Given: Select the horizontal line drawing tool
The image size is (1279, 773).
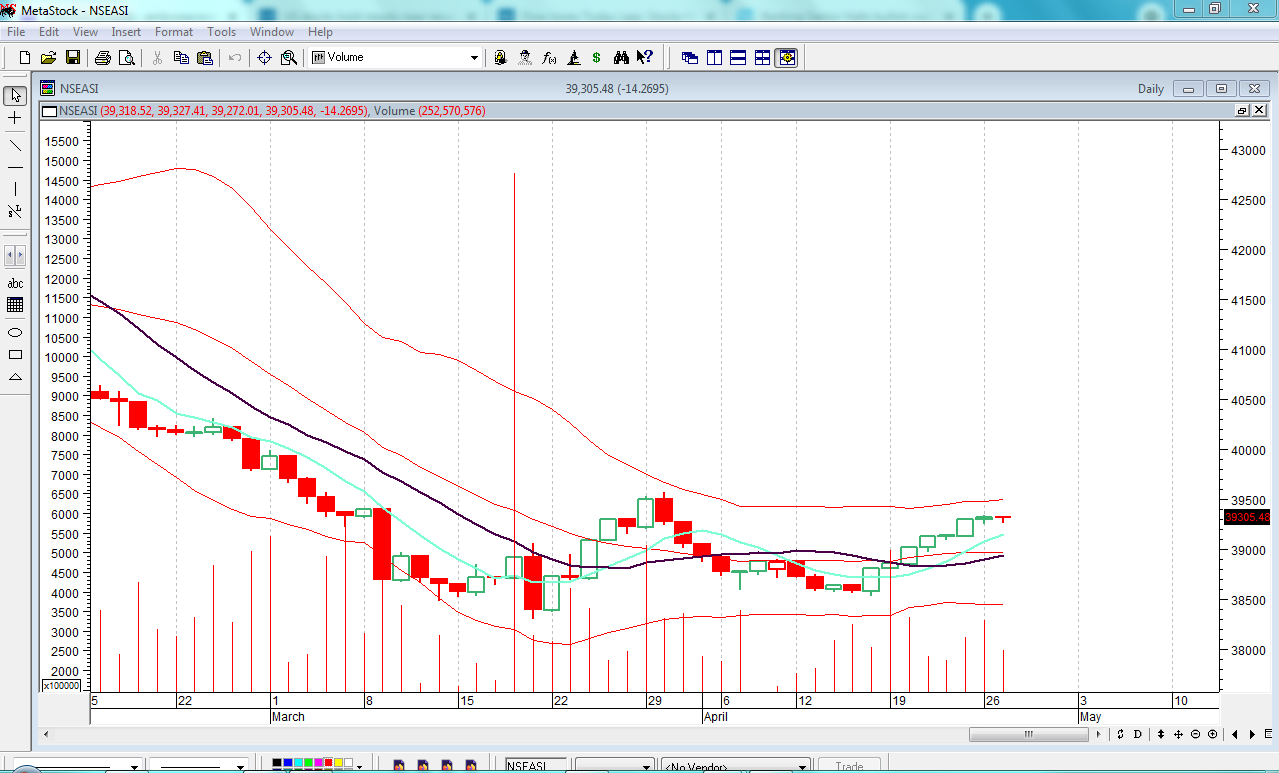Looking at the screenshot, I should pos(15,167).
